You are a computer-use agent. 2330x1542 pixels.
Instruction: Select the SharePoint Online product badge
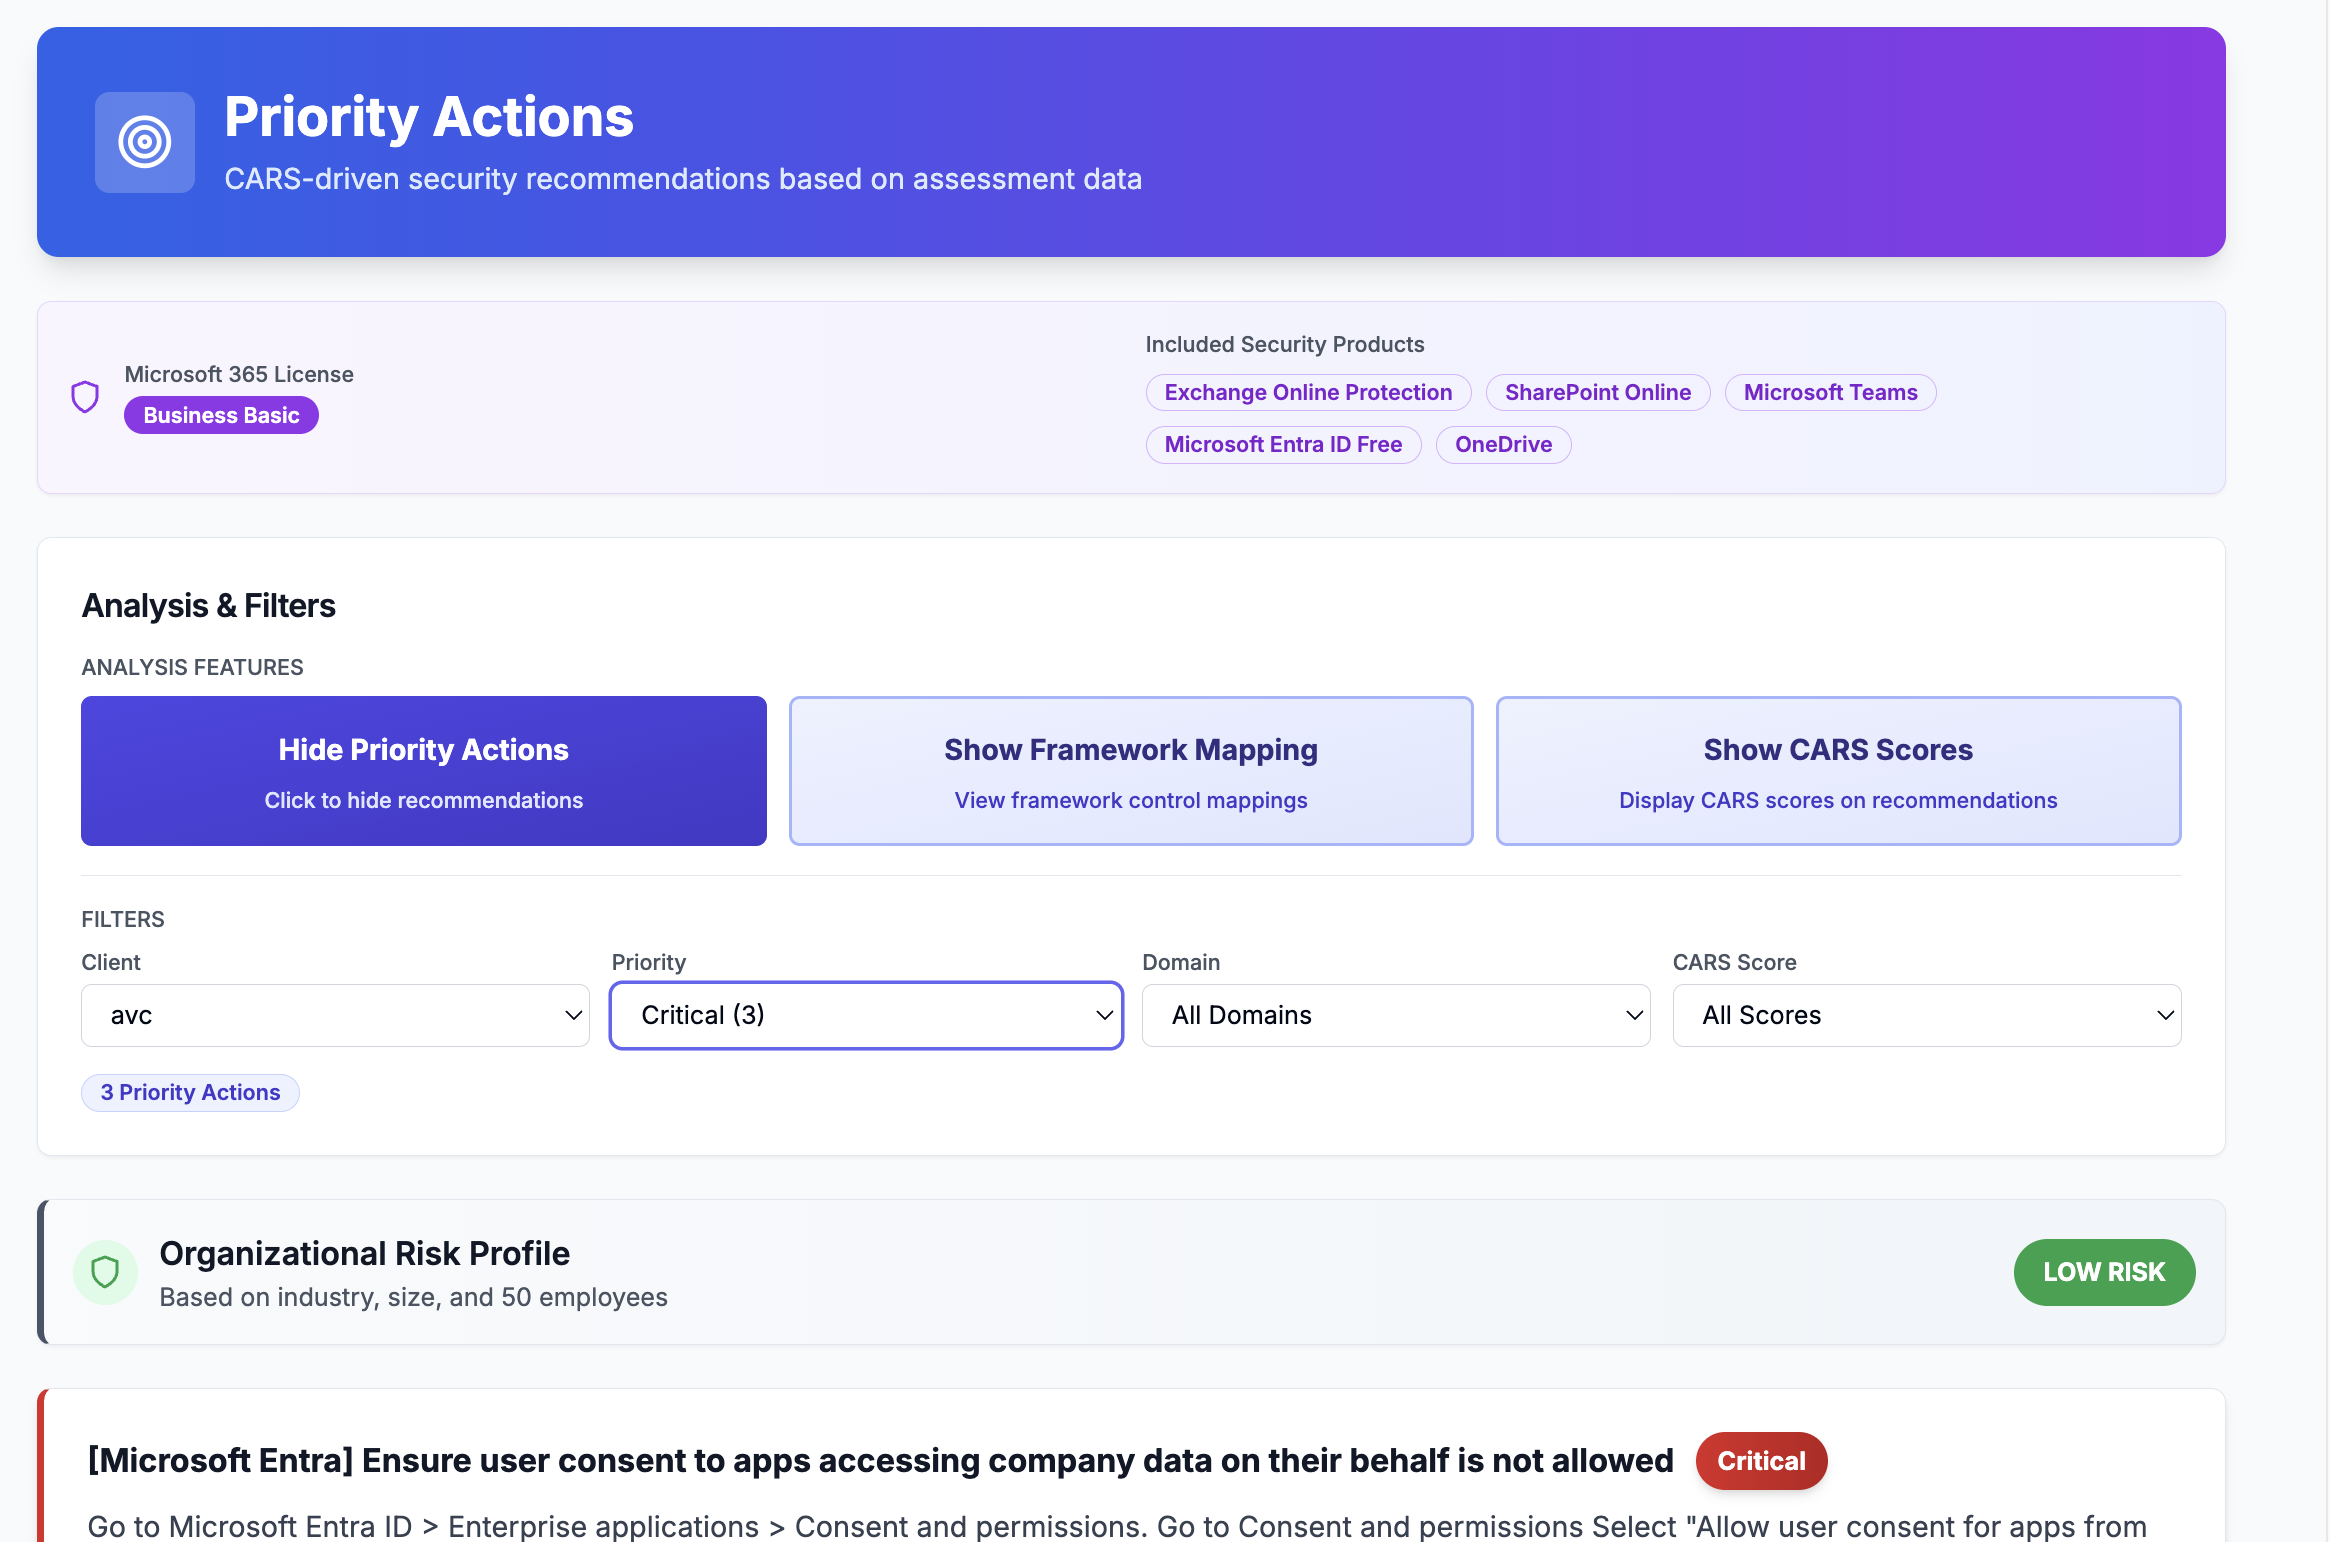[x=1597, y=392]
